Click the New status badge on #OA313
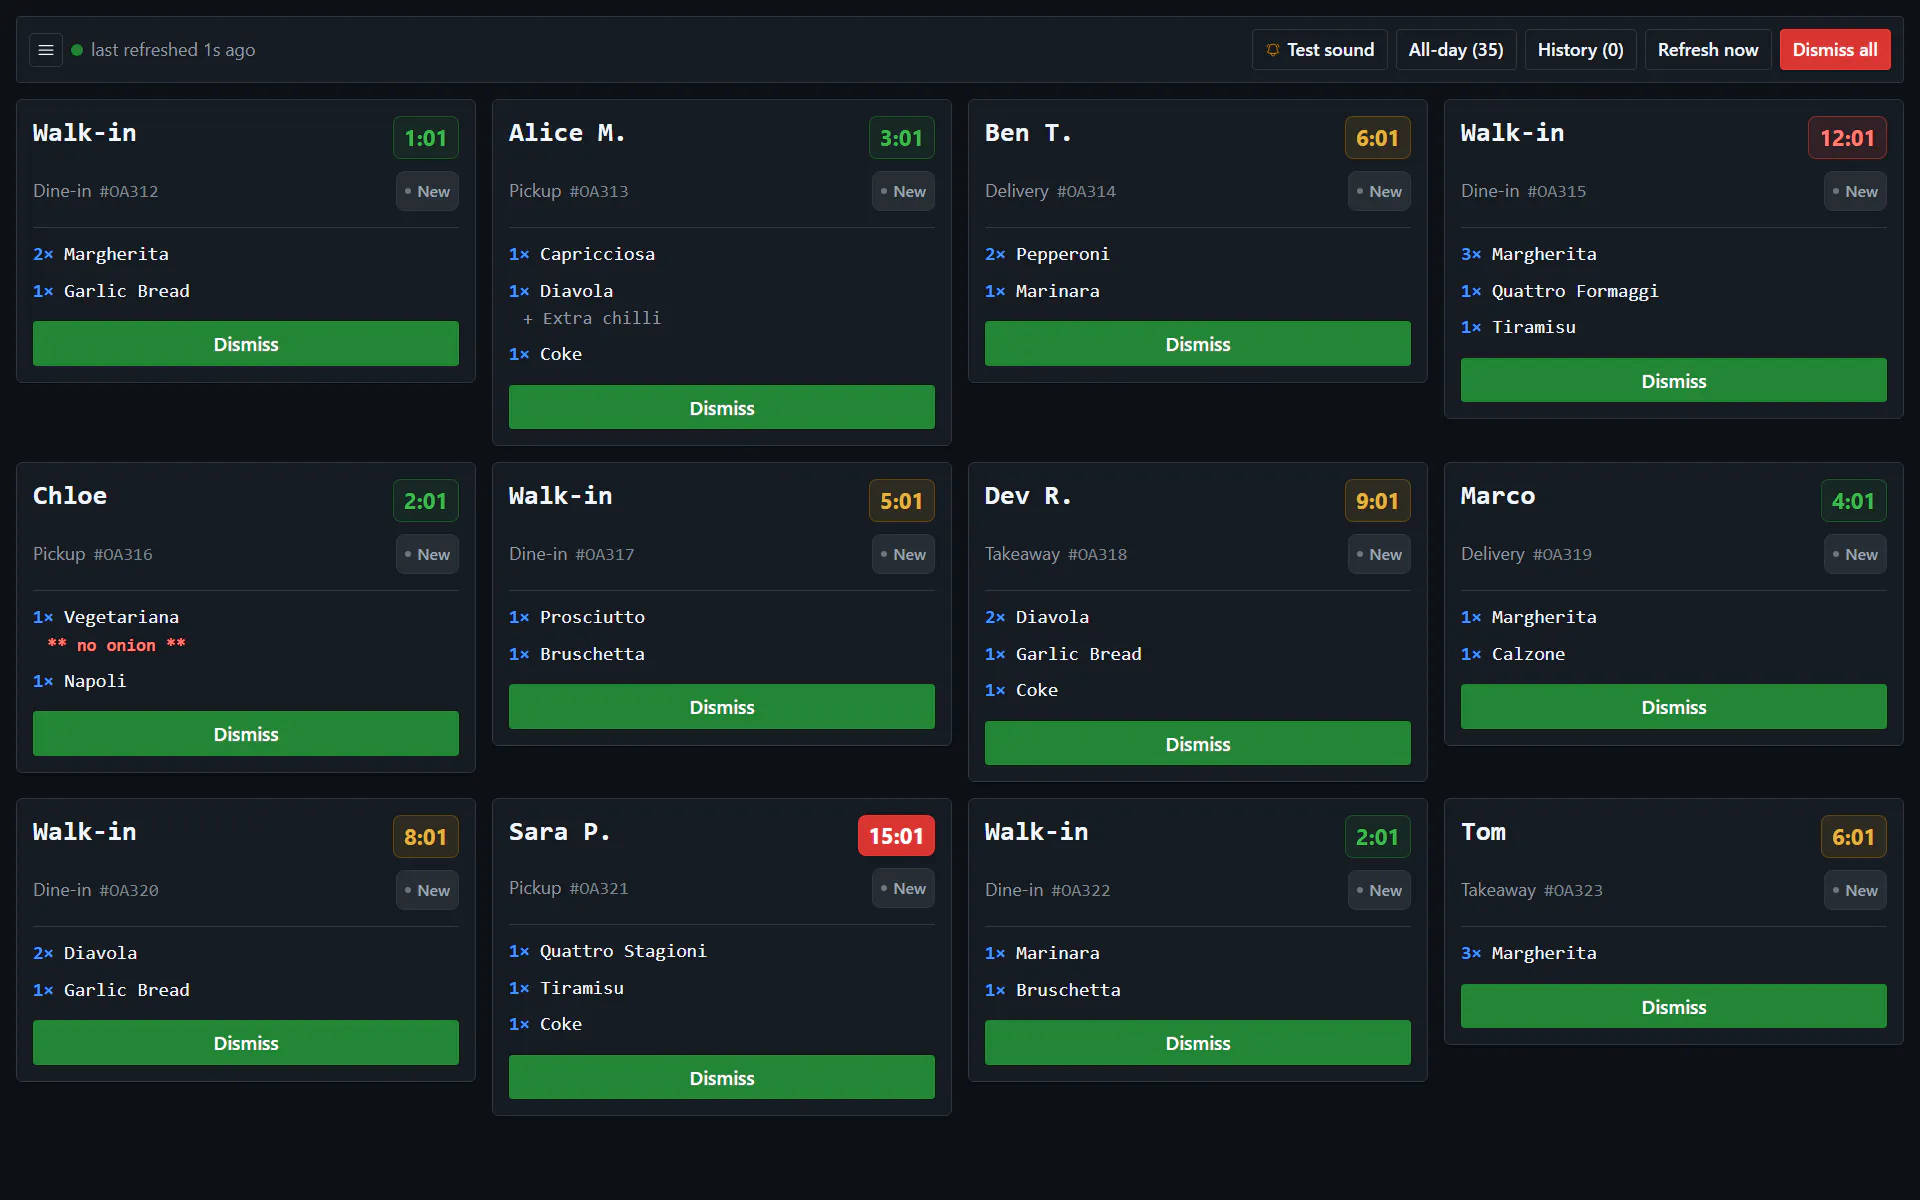The image size is (1920, 1200). [x=903, y=191]
